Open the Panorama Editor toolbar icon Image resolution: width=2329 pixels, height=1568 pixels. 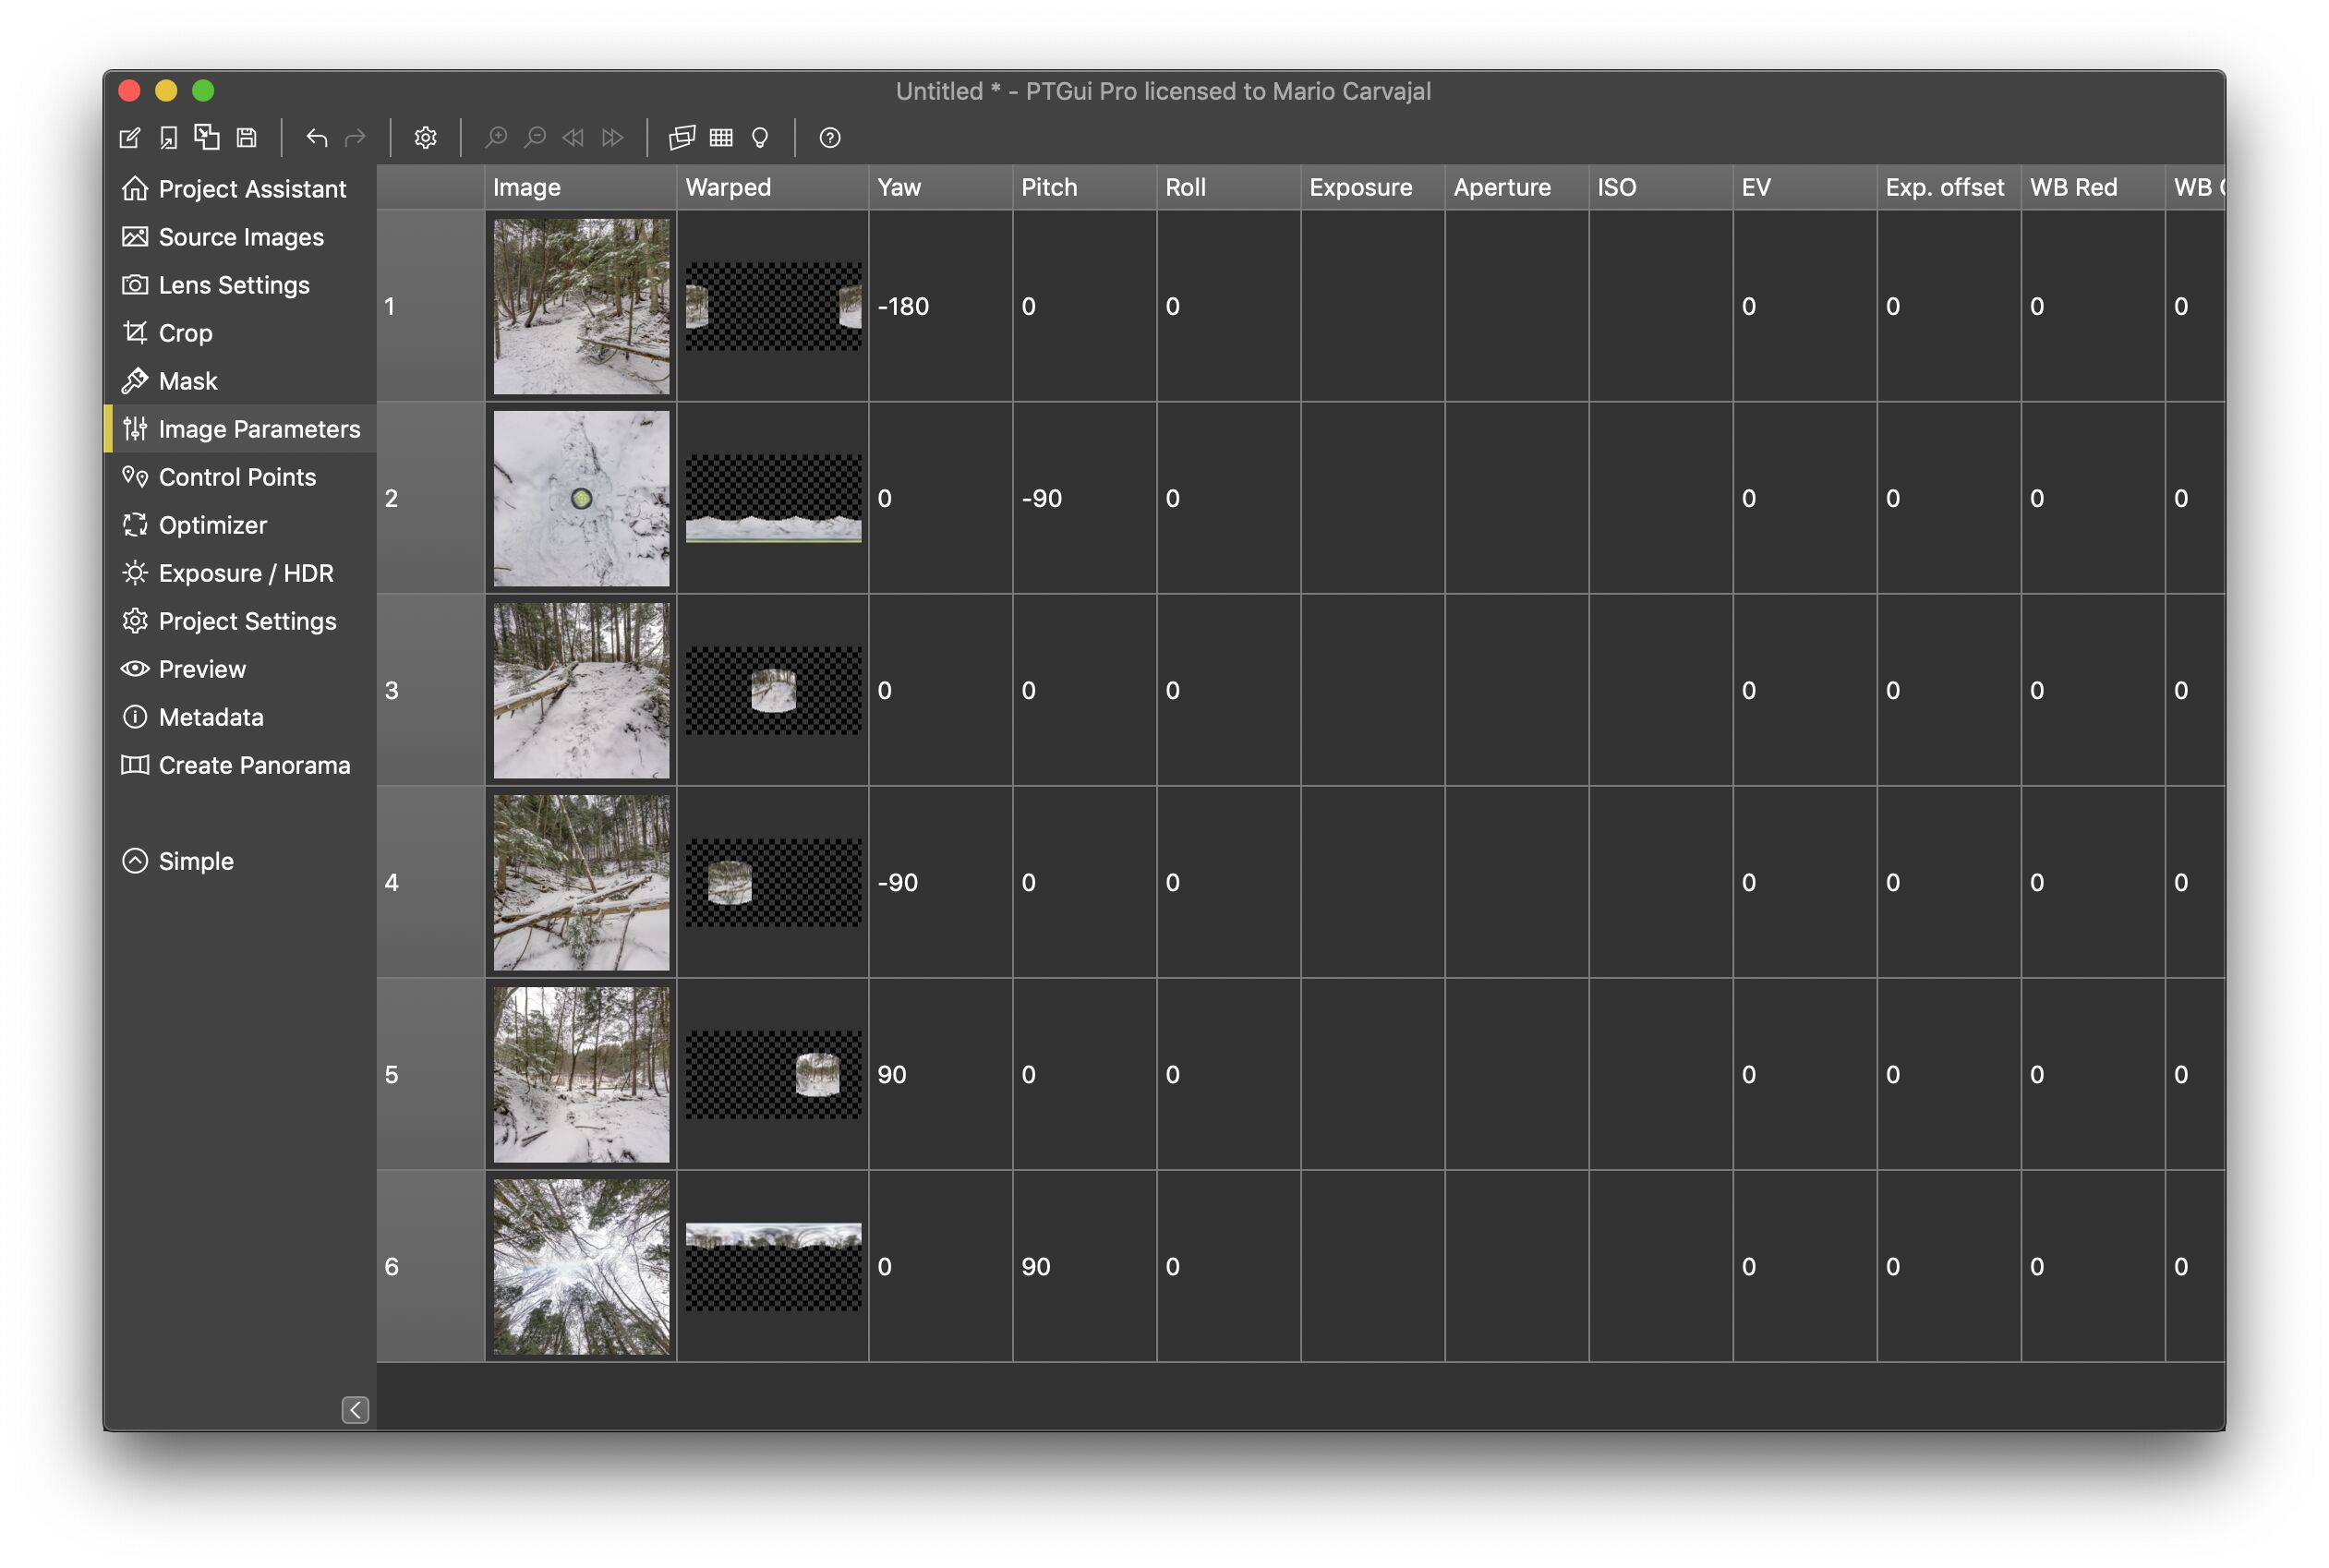coord(682,137)
